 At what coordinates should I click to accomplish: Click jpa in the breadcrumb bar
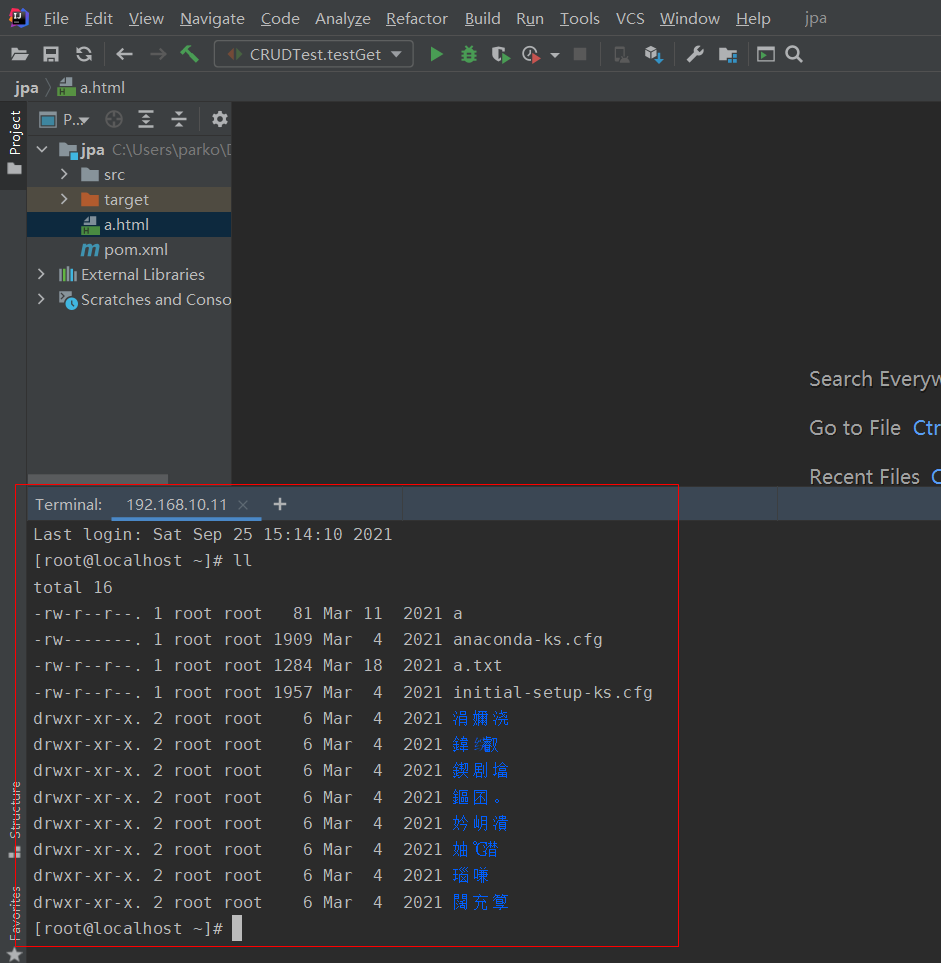(x=26, y=88)
